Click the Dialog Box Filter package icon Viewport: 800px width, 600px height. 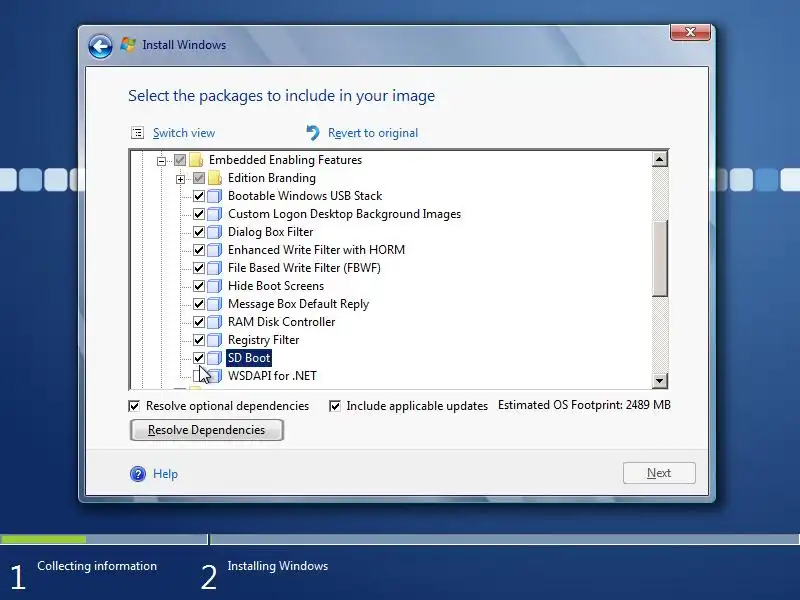(215, 232)
